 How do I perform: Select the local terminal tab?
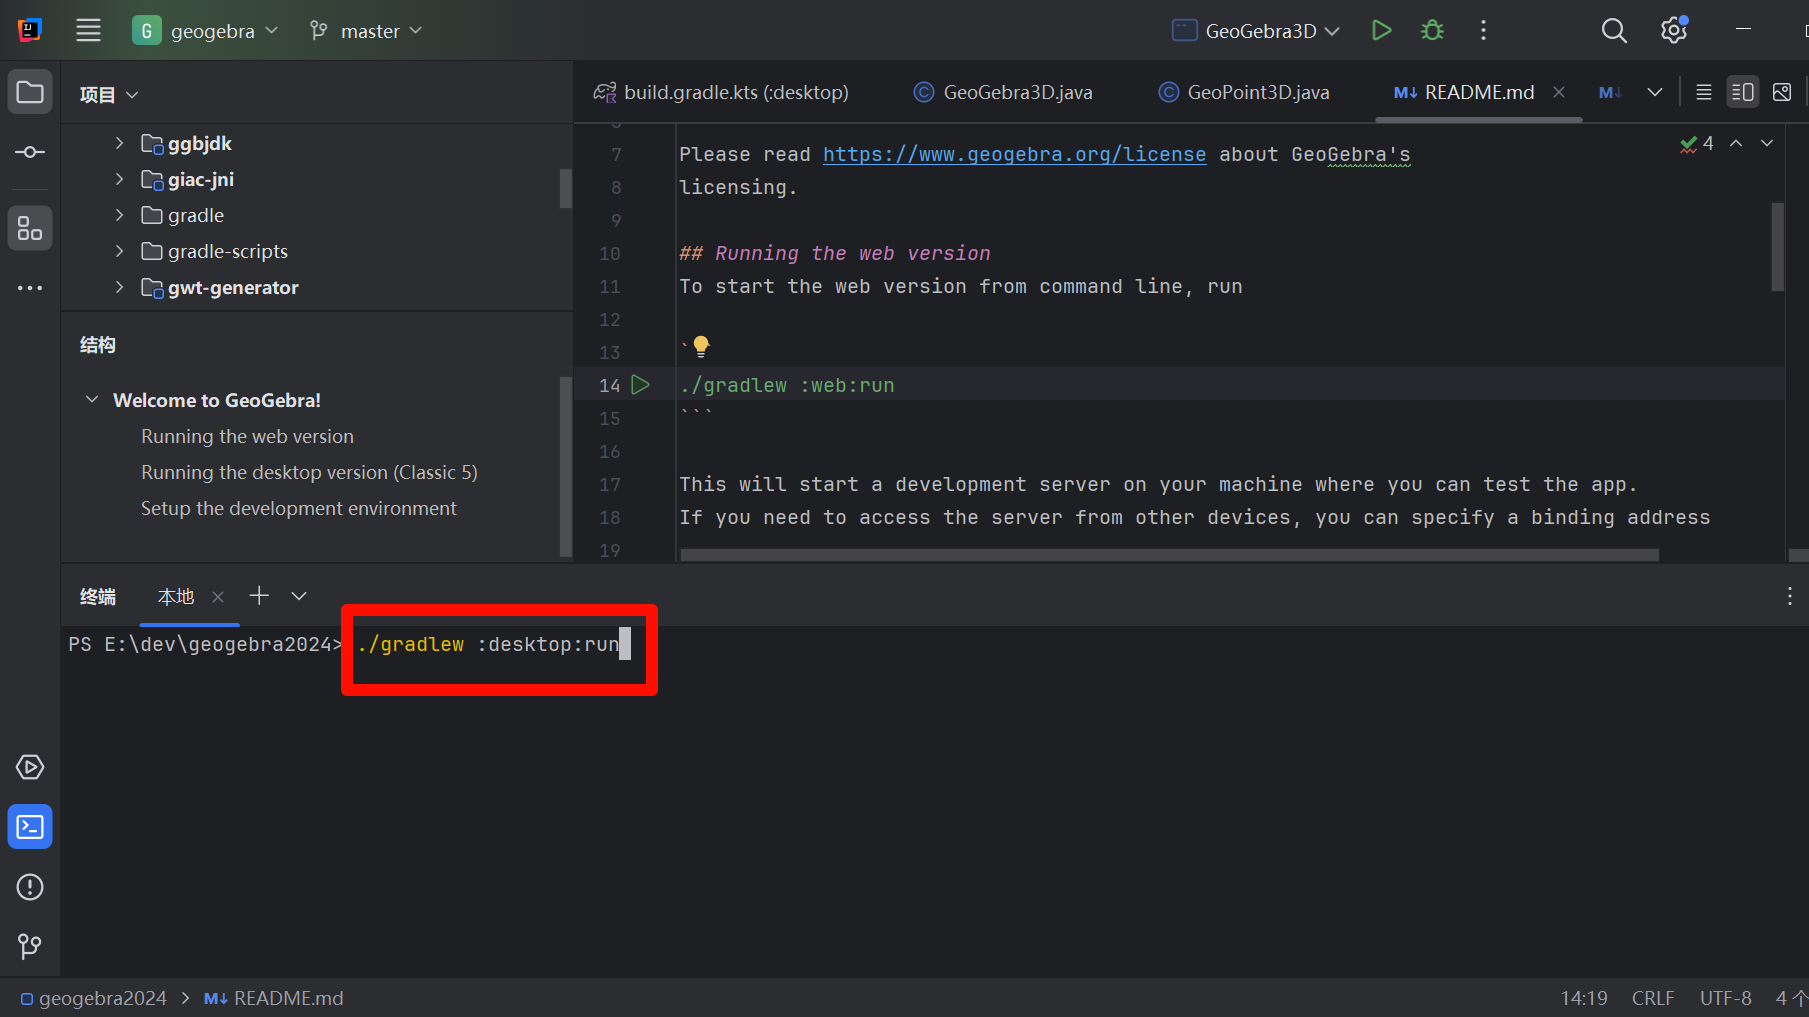click(176, 597)
